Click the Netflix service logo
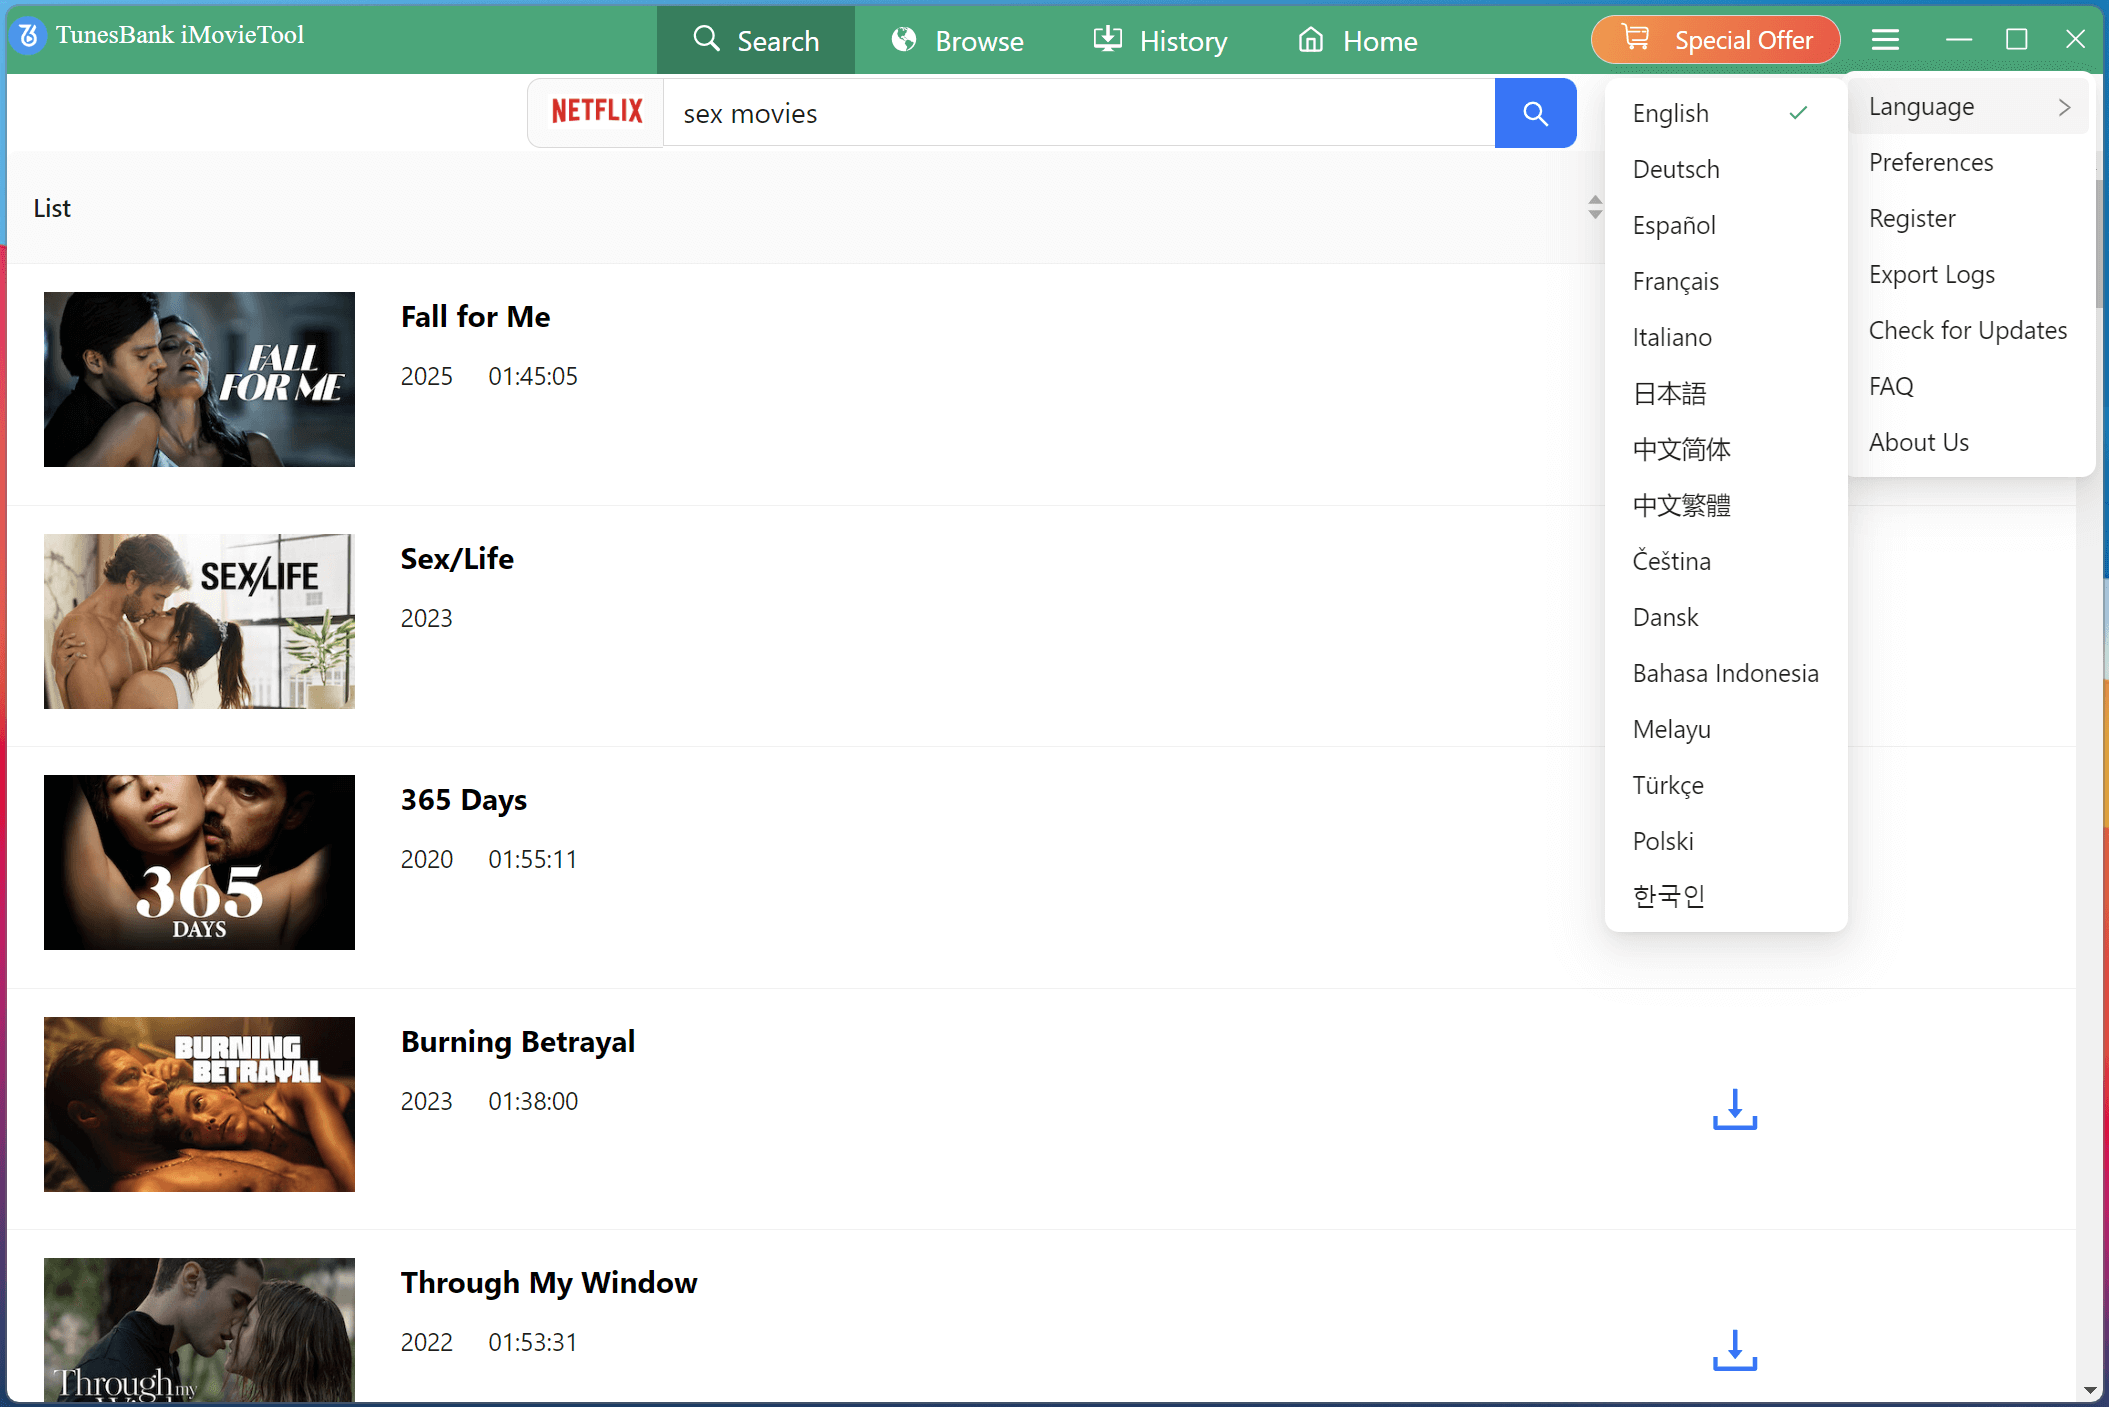The image size is (2109, 1407). click(596, 112)
